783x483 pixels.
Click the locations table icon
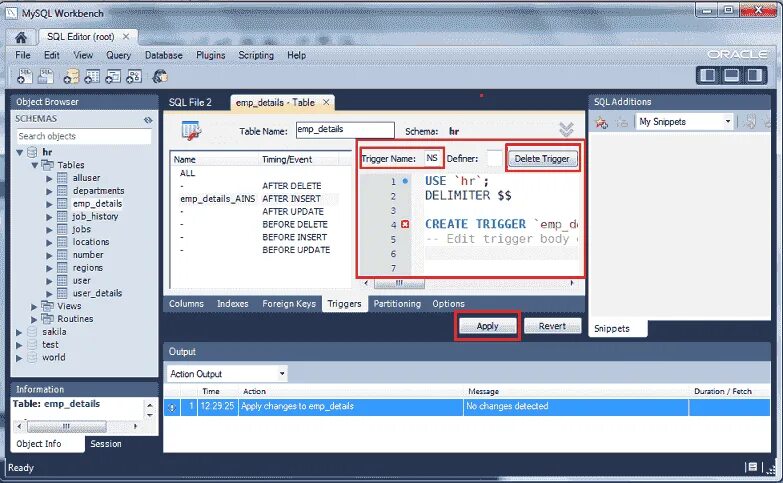point(62,242)
